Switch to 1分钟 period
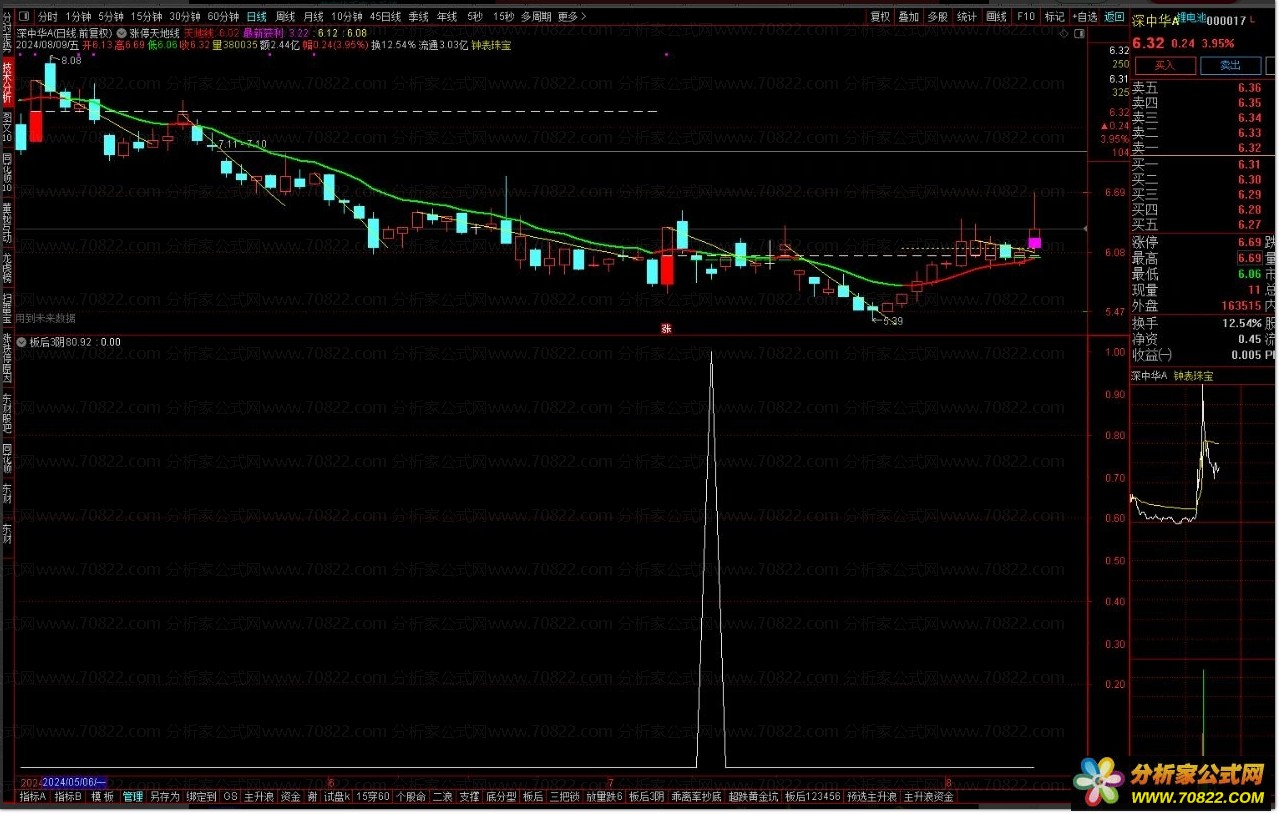The height and width of the screenshot is (814, 1281). [77, 17]
